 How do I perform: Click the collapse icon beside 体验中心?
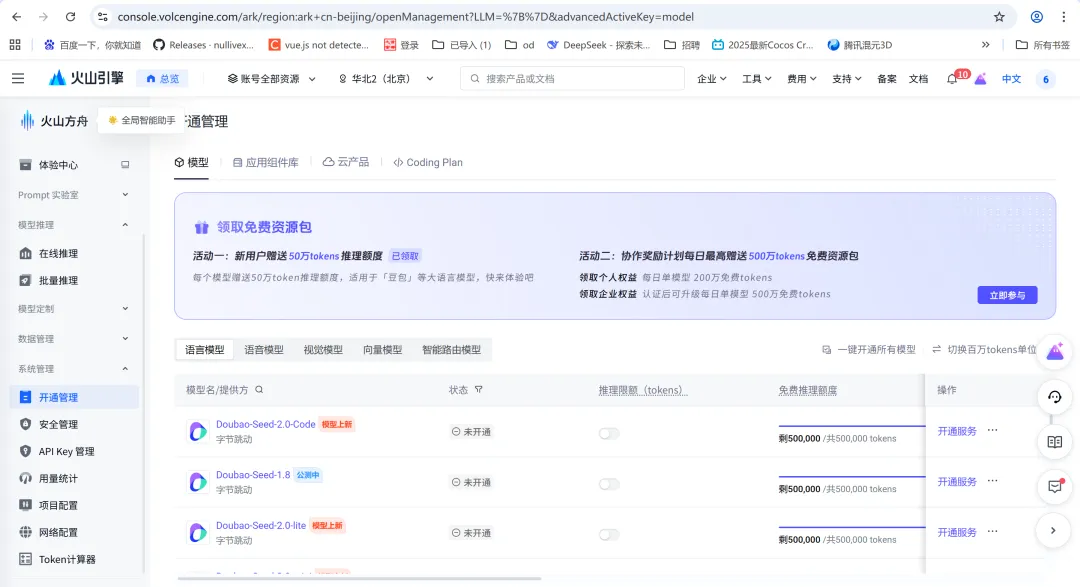pos(125,165)
